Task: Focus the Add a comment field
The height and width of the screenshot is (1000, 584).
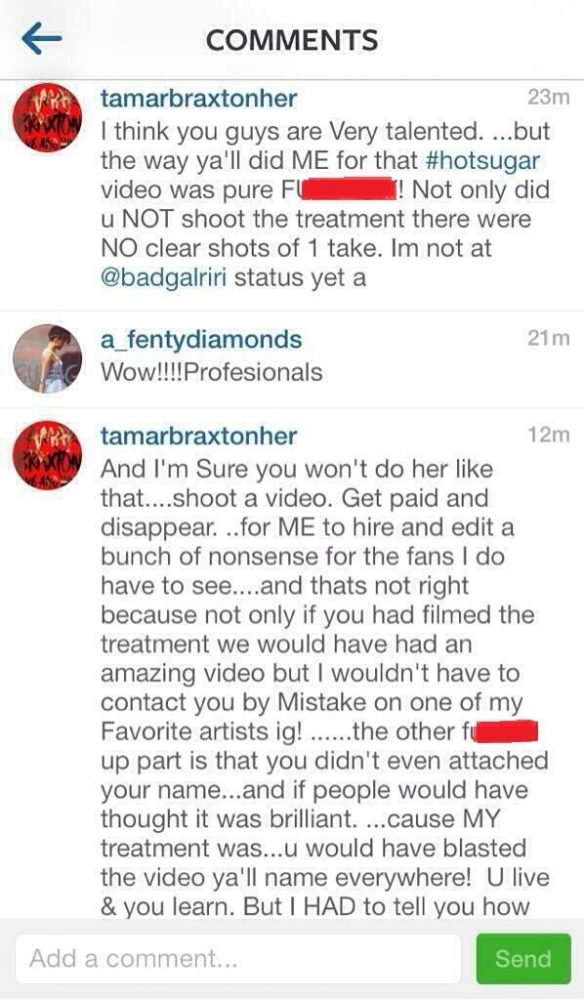Action: 238,959
